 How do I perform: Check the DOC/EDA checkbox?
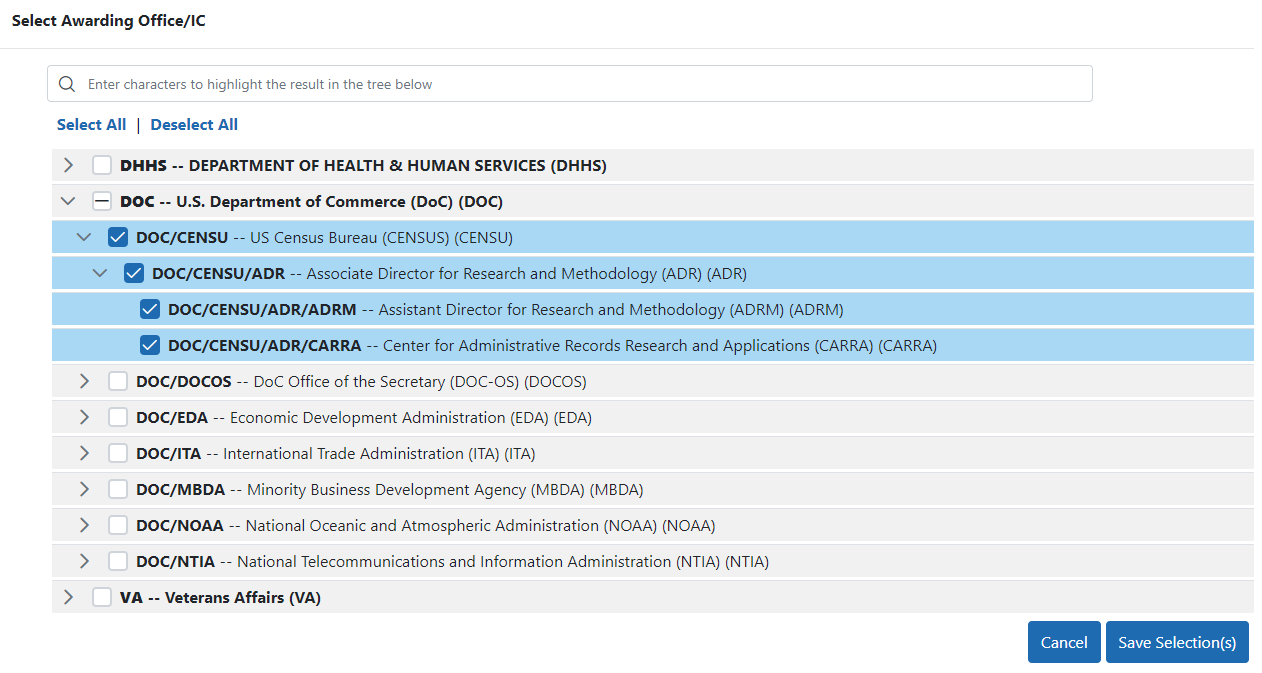coord(118,417)
